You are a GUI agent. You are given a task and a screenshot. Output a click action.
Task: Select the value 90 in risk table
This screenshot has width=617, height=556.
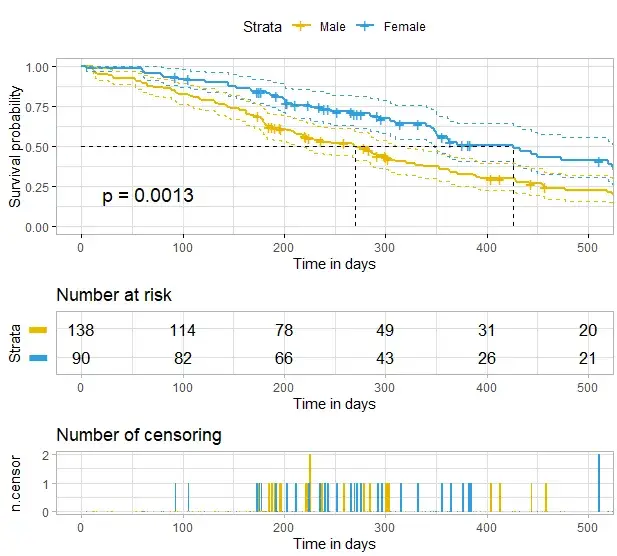pos(81,358)
